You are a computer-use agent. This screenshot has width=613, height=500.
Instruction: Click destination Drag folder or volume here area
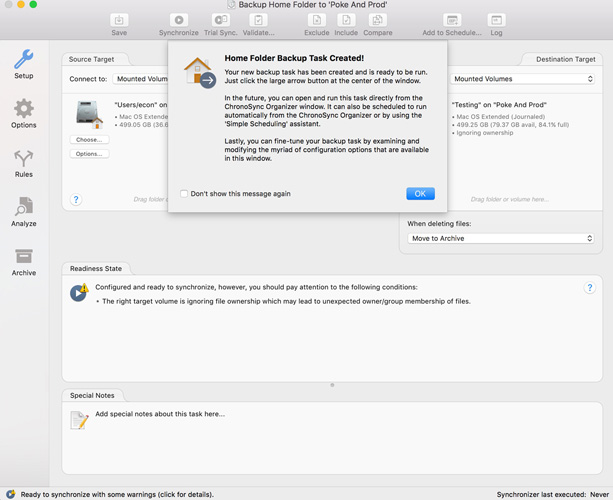click(x=509, y=199)
